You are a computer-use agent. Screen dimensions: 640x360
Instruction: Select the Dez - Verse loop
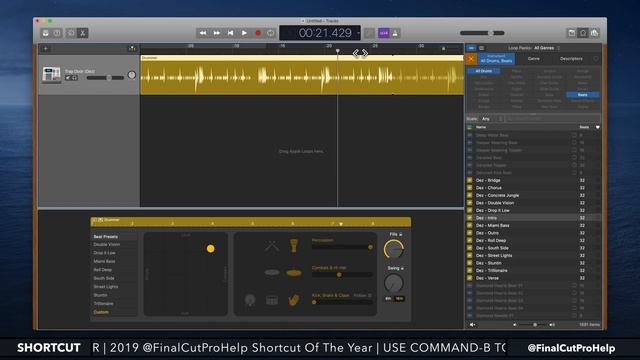[533, 278]
